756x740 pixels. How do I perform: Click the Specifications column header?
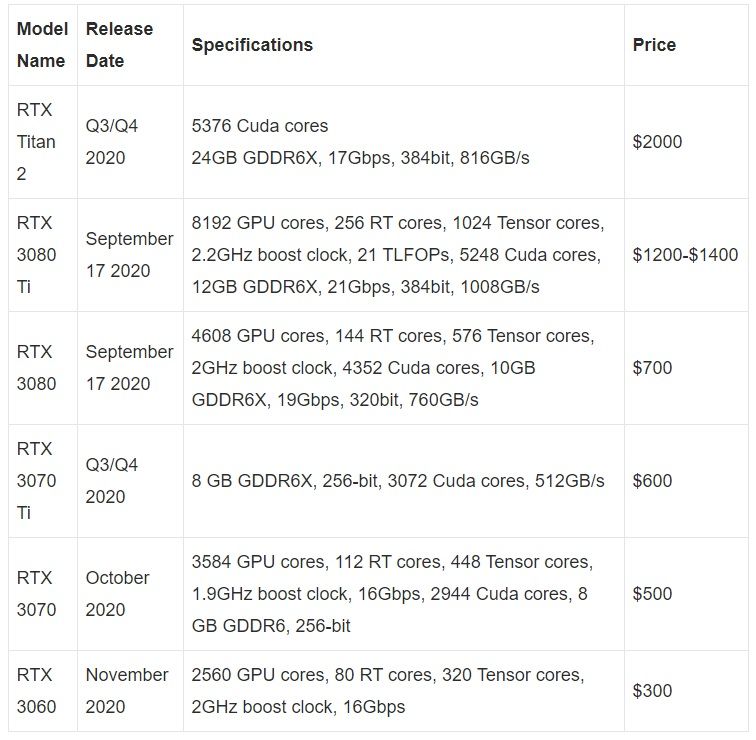252,45
